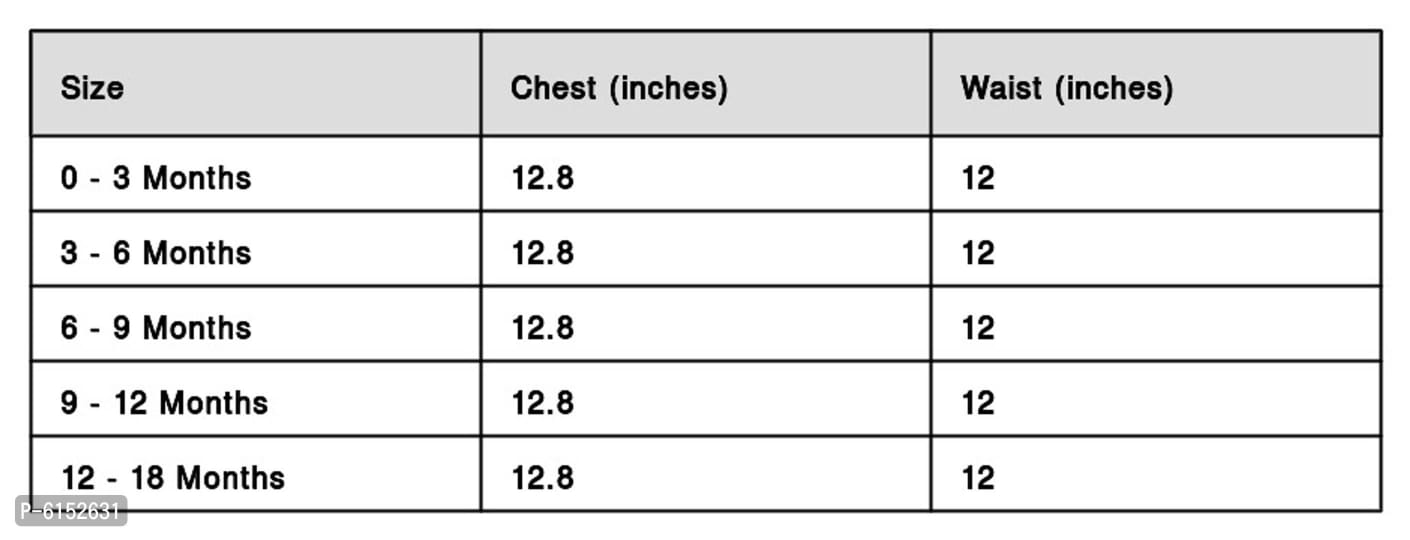Choose the 9 - 12 Months size label
This screenshot has width=1410, height=540.
pos(164,403)
